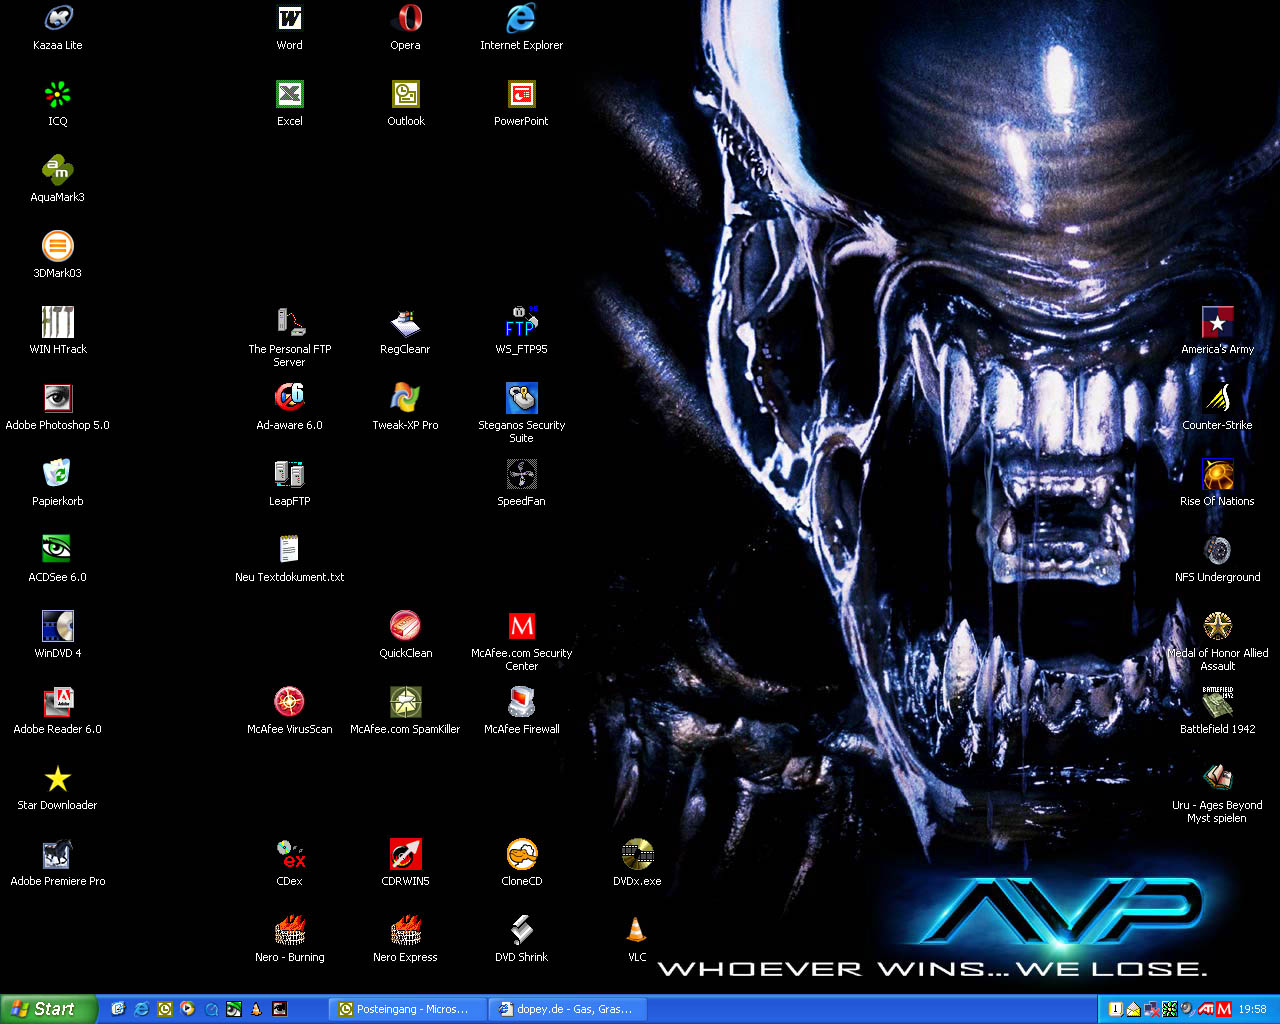Click the ICQ flower tray icon
Image resolution: width=1280 pixels, height=1024 pixels.
(x=1169, y=1010)
